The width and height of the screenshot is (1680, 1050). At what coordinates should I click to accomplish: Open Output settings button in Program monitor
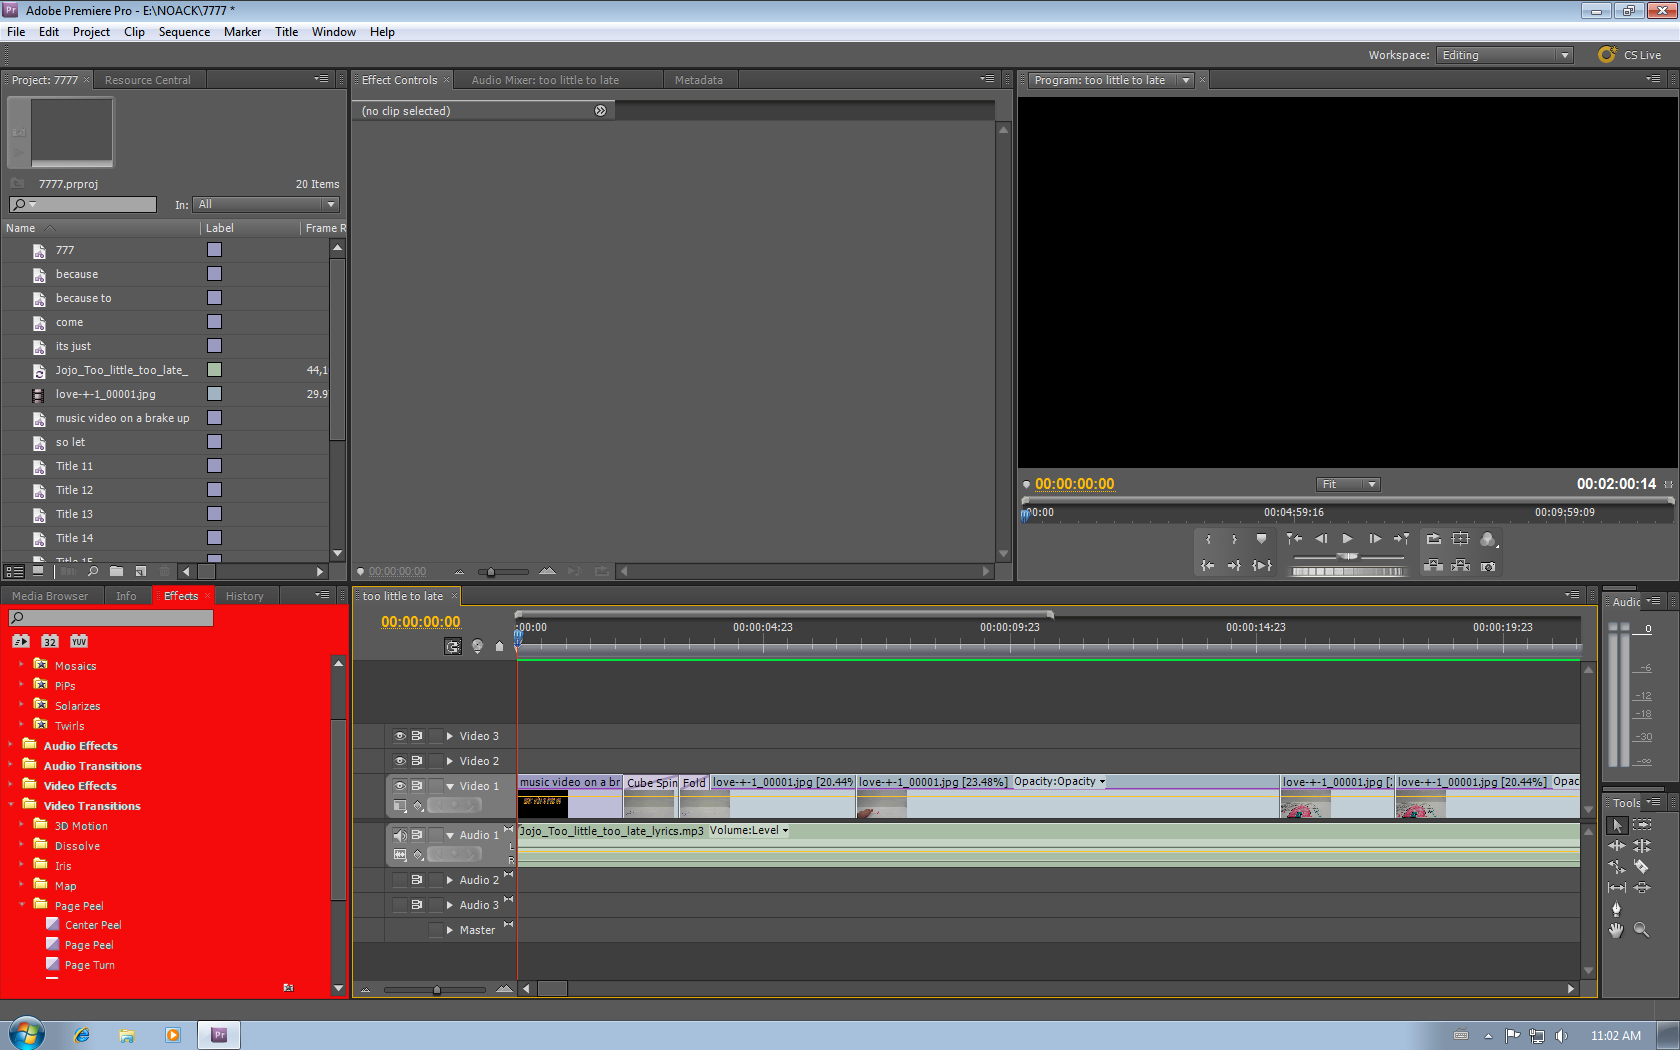coord(1488,539)
